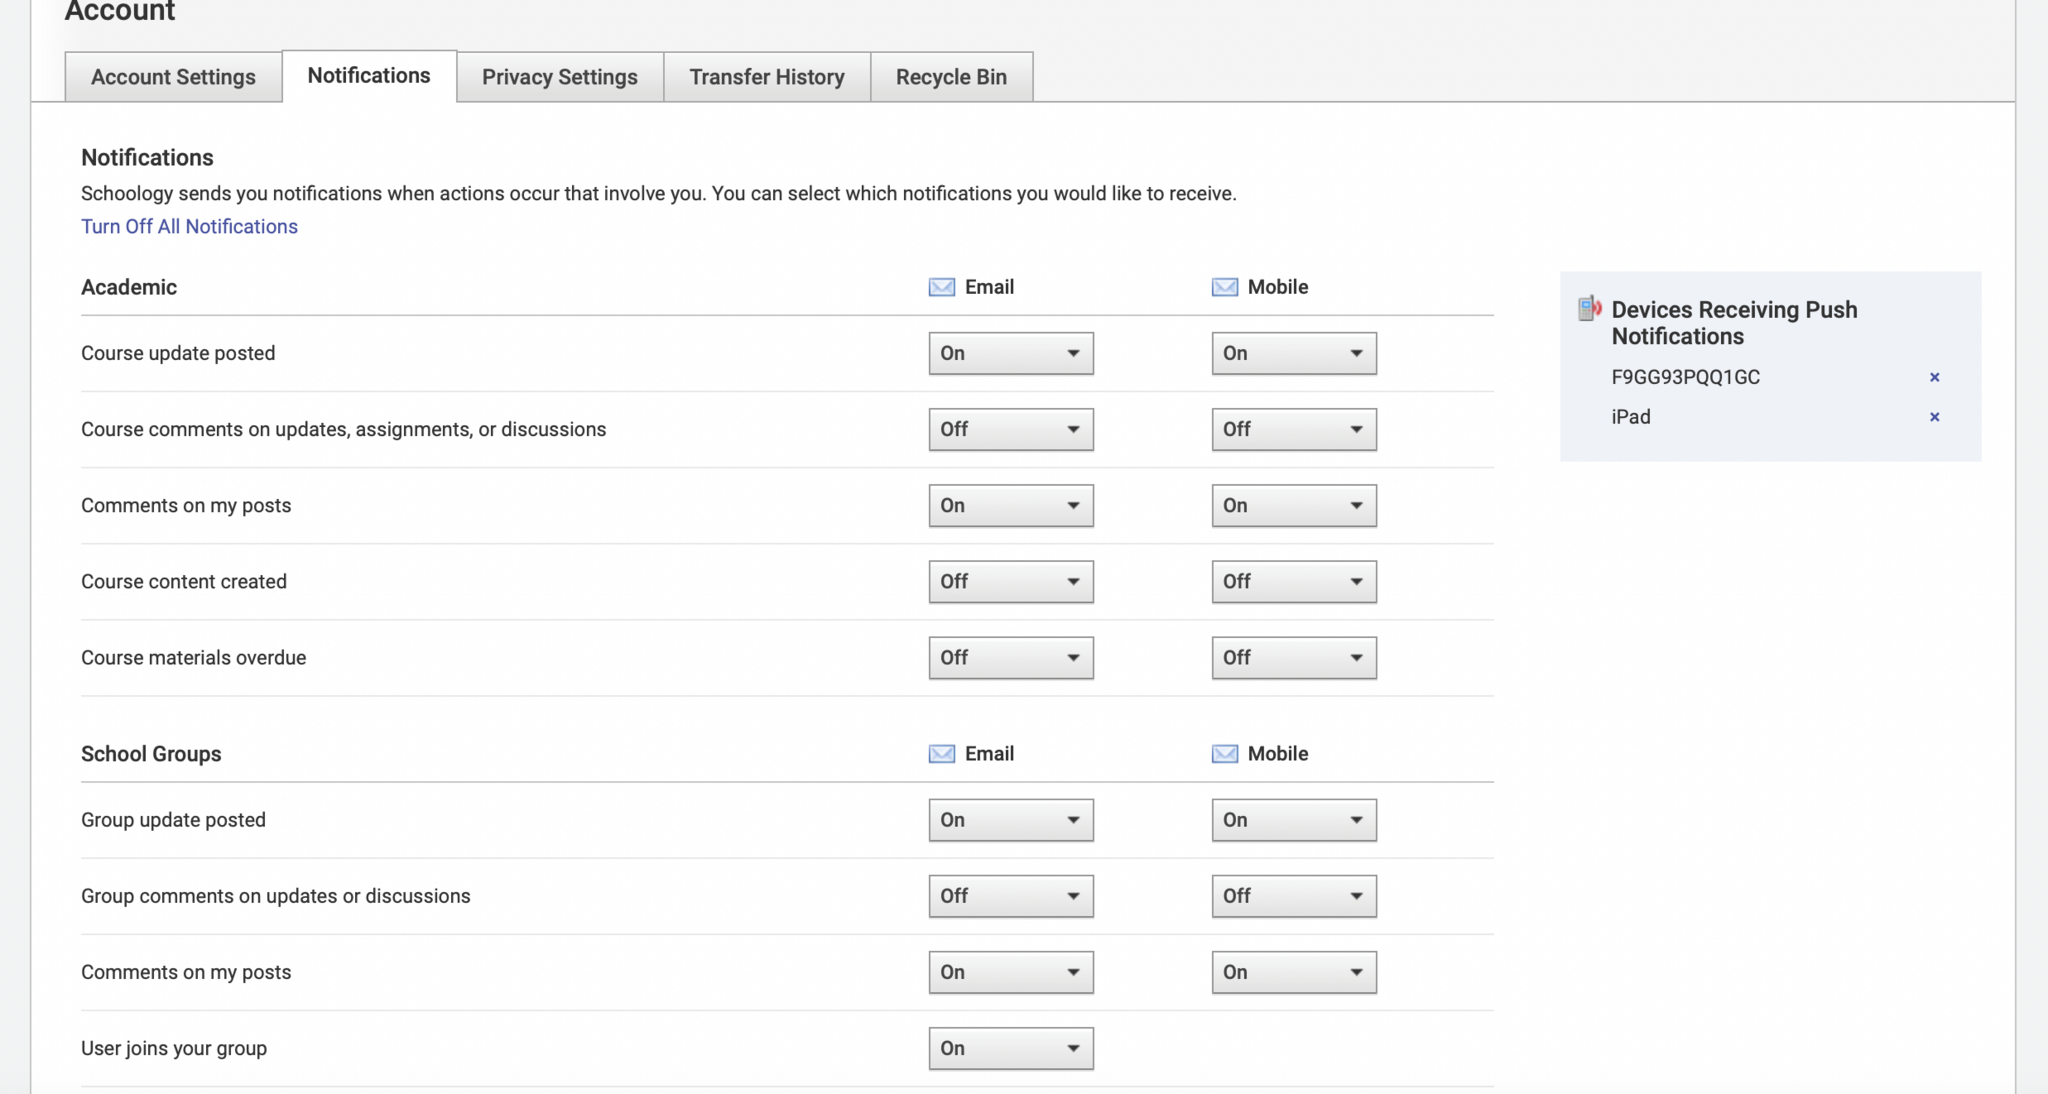Switch to the Account Settings tab

173,77
